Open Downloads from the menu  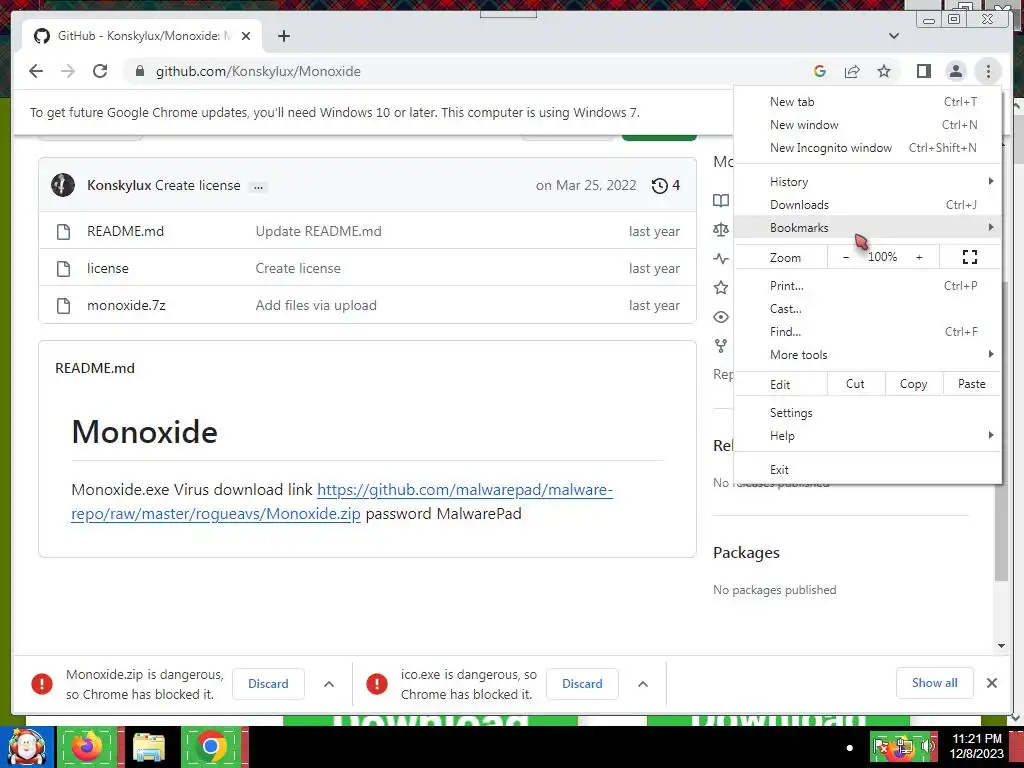867,204
